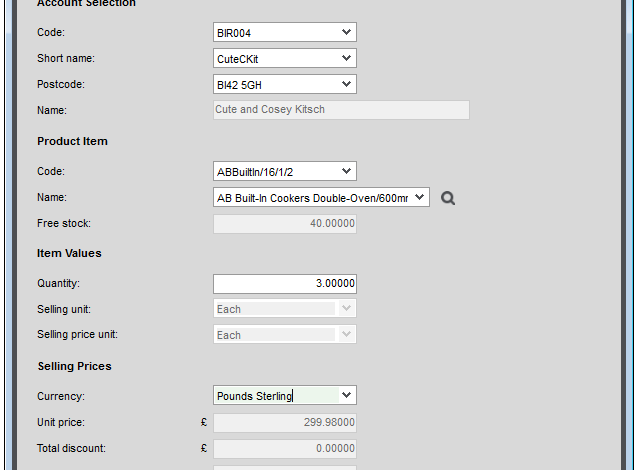Click the Selling price unit Each dropdown

pos(285,334)
